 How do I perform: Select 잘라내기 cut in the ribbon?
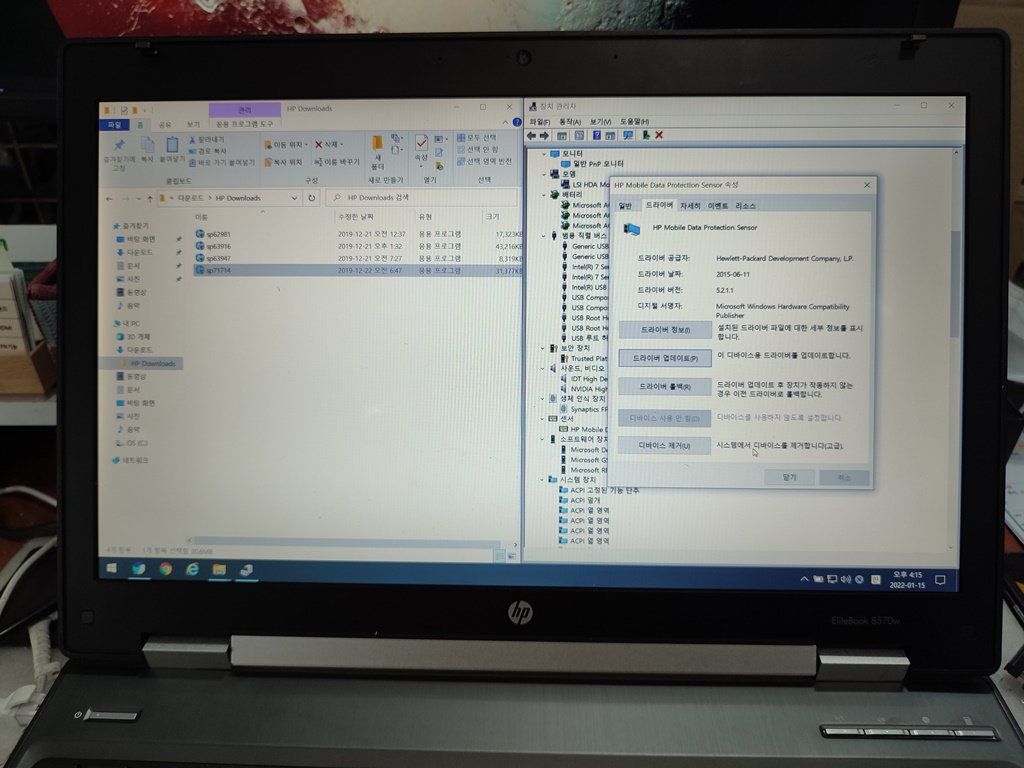point(206,140)
